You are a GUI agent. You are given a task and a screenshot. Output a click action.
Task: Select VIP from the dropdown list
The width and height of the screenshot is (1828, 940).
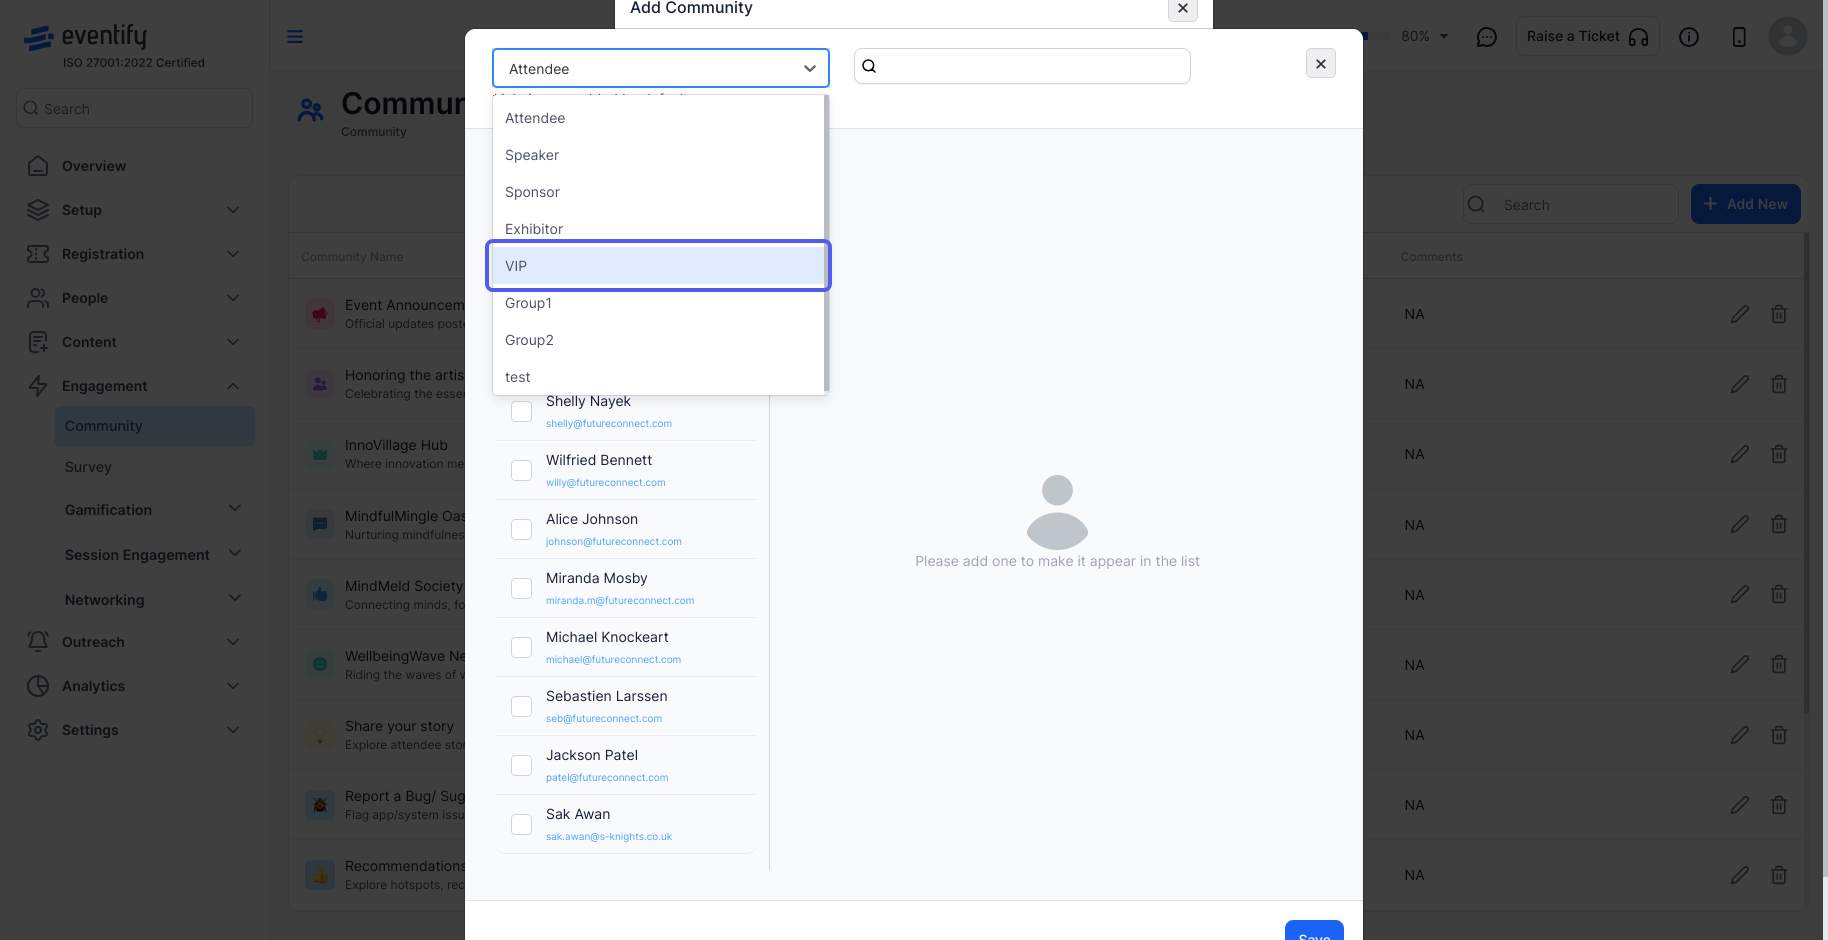(658, 266)
